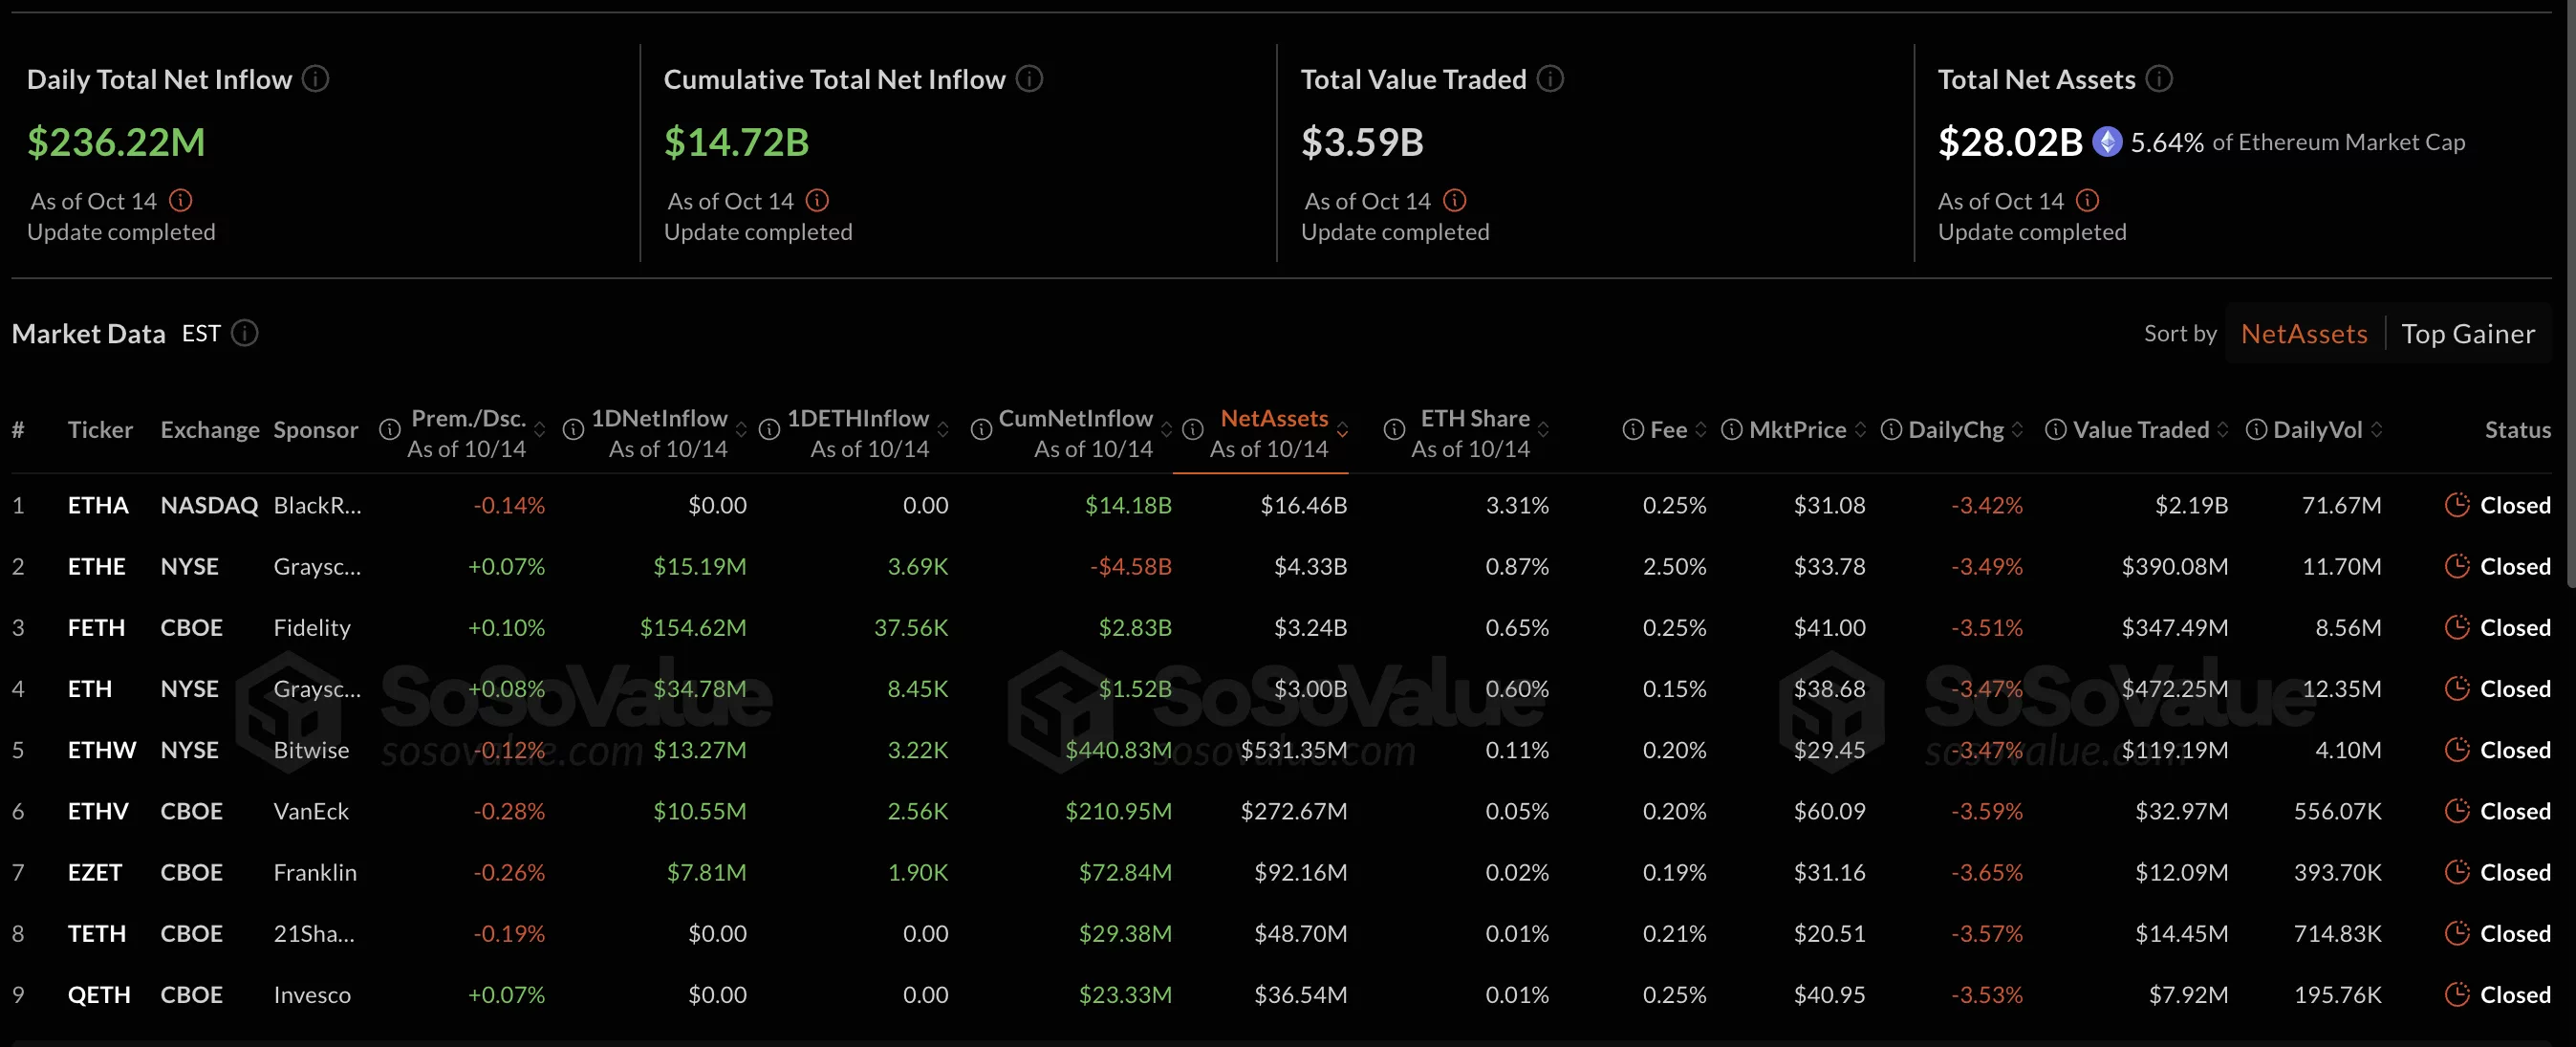Image resolution: width=2576 pixels, height=1047 pixels.
Task: Click info icon next to Total Net Assets
Action: point(2159,79)
